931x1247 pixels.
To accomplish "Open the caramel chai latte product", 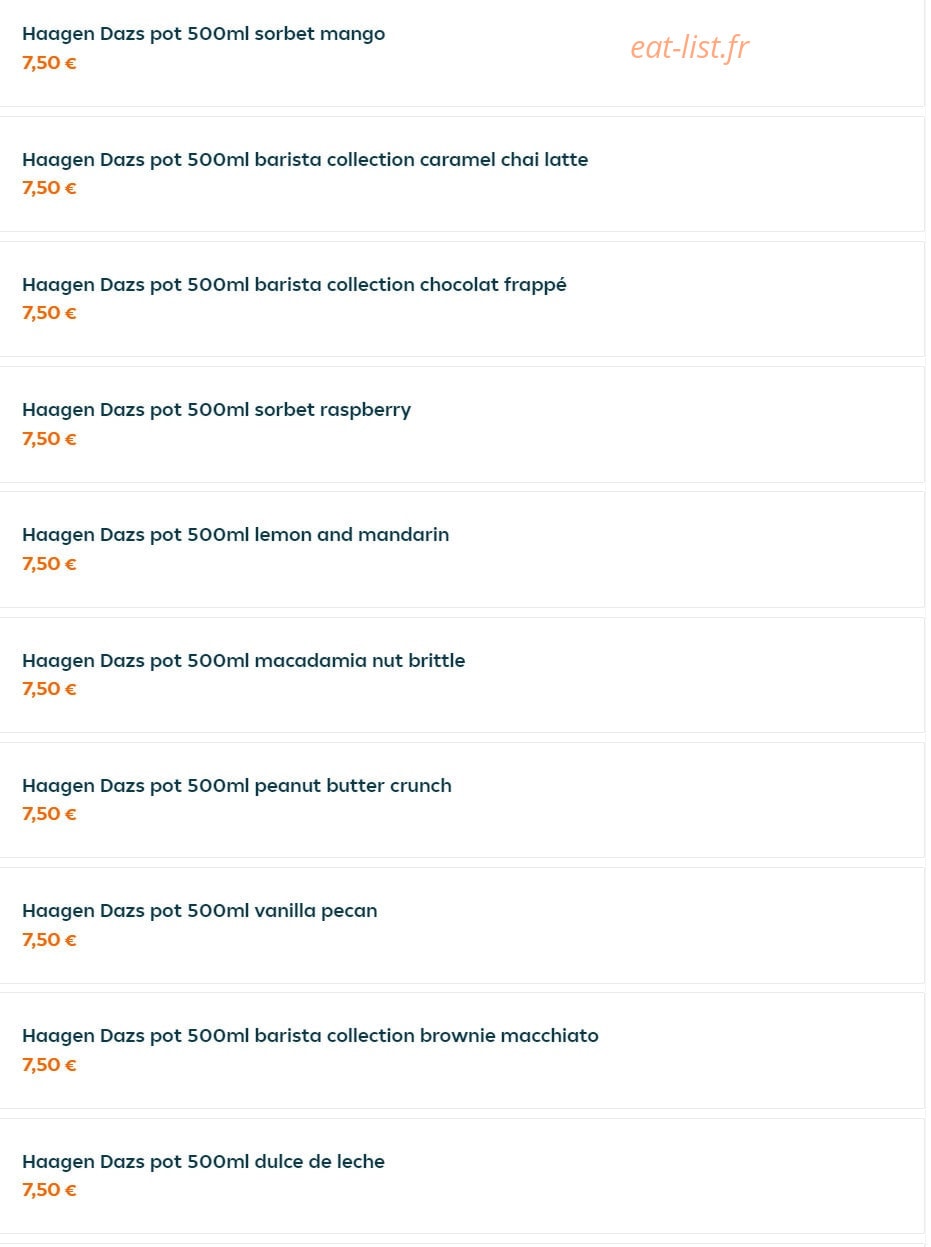I will click(x=462, y=174).
